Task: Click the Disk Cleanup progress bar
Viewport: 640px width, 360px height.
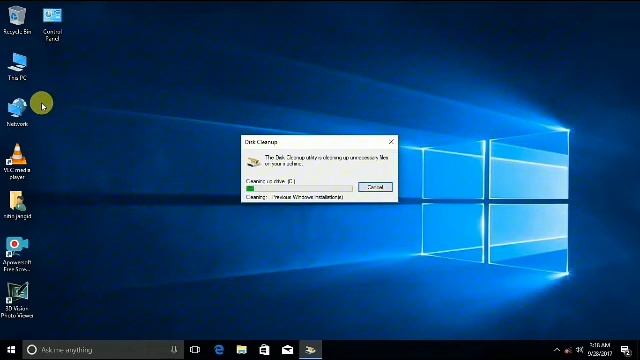Action: click(299, 188)
